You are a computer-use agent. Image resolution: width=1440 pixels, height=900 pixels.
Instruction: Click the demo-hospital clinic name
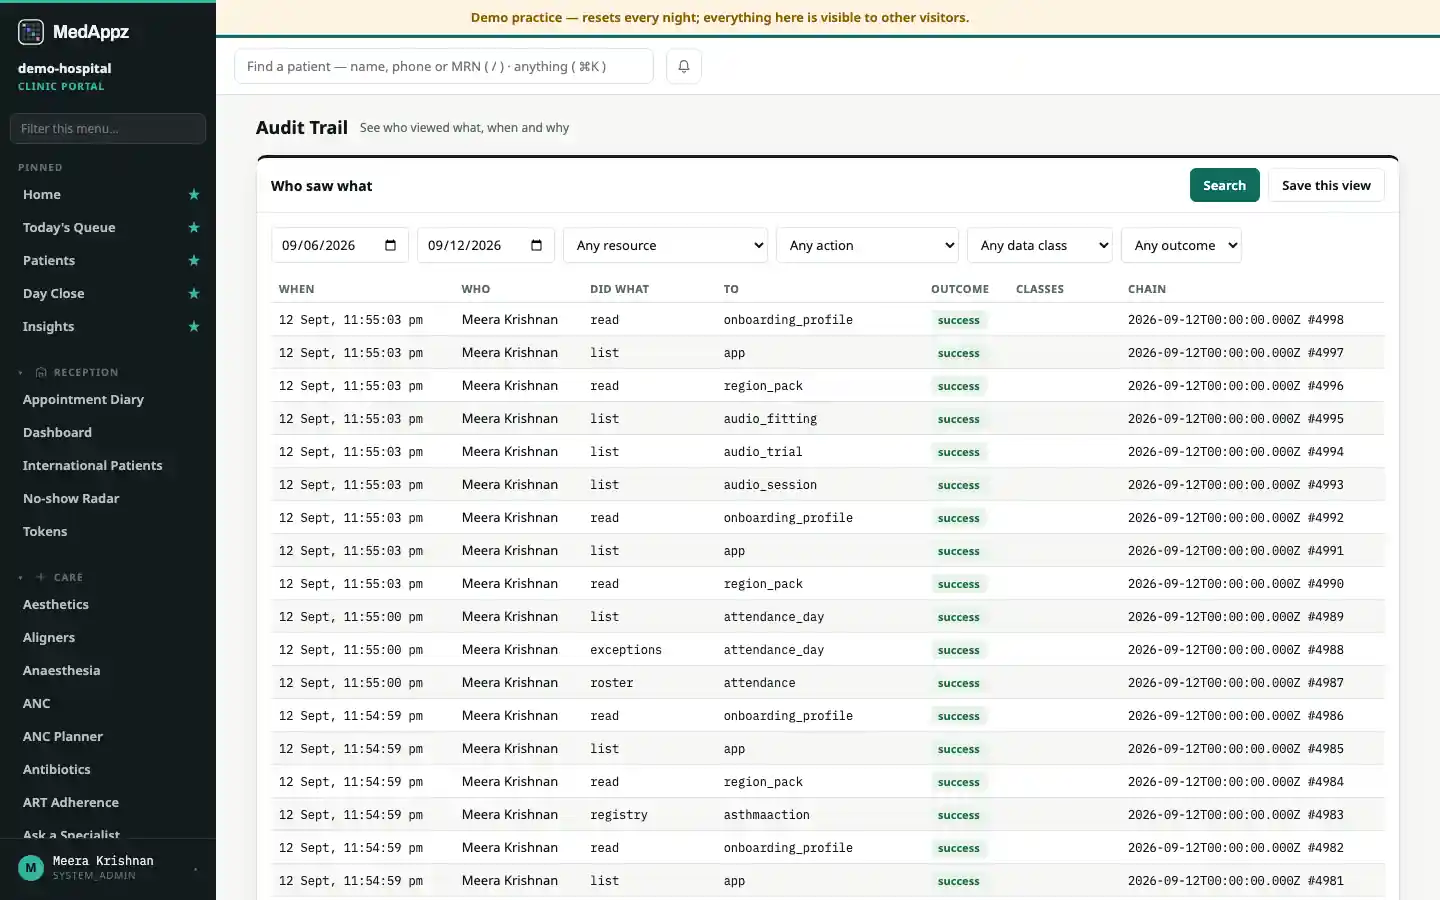click(65, 68)
